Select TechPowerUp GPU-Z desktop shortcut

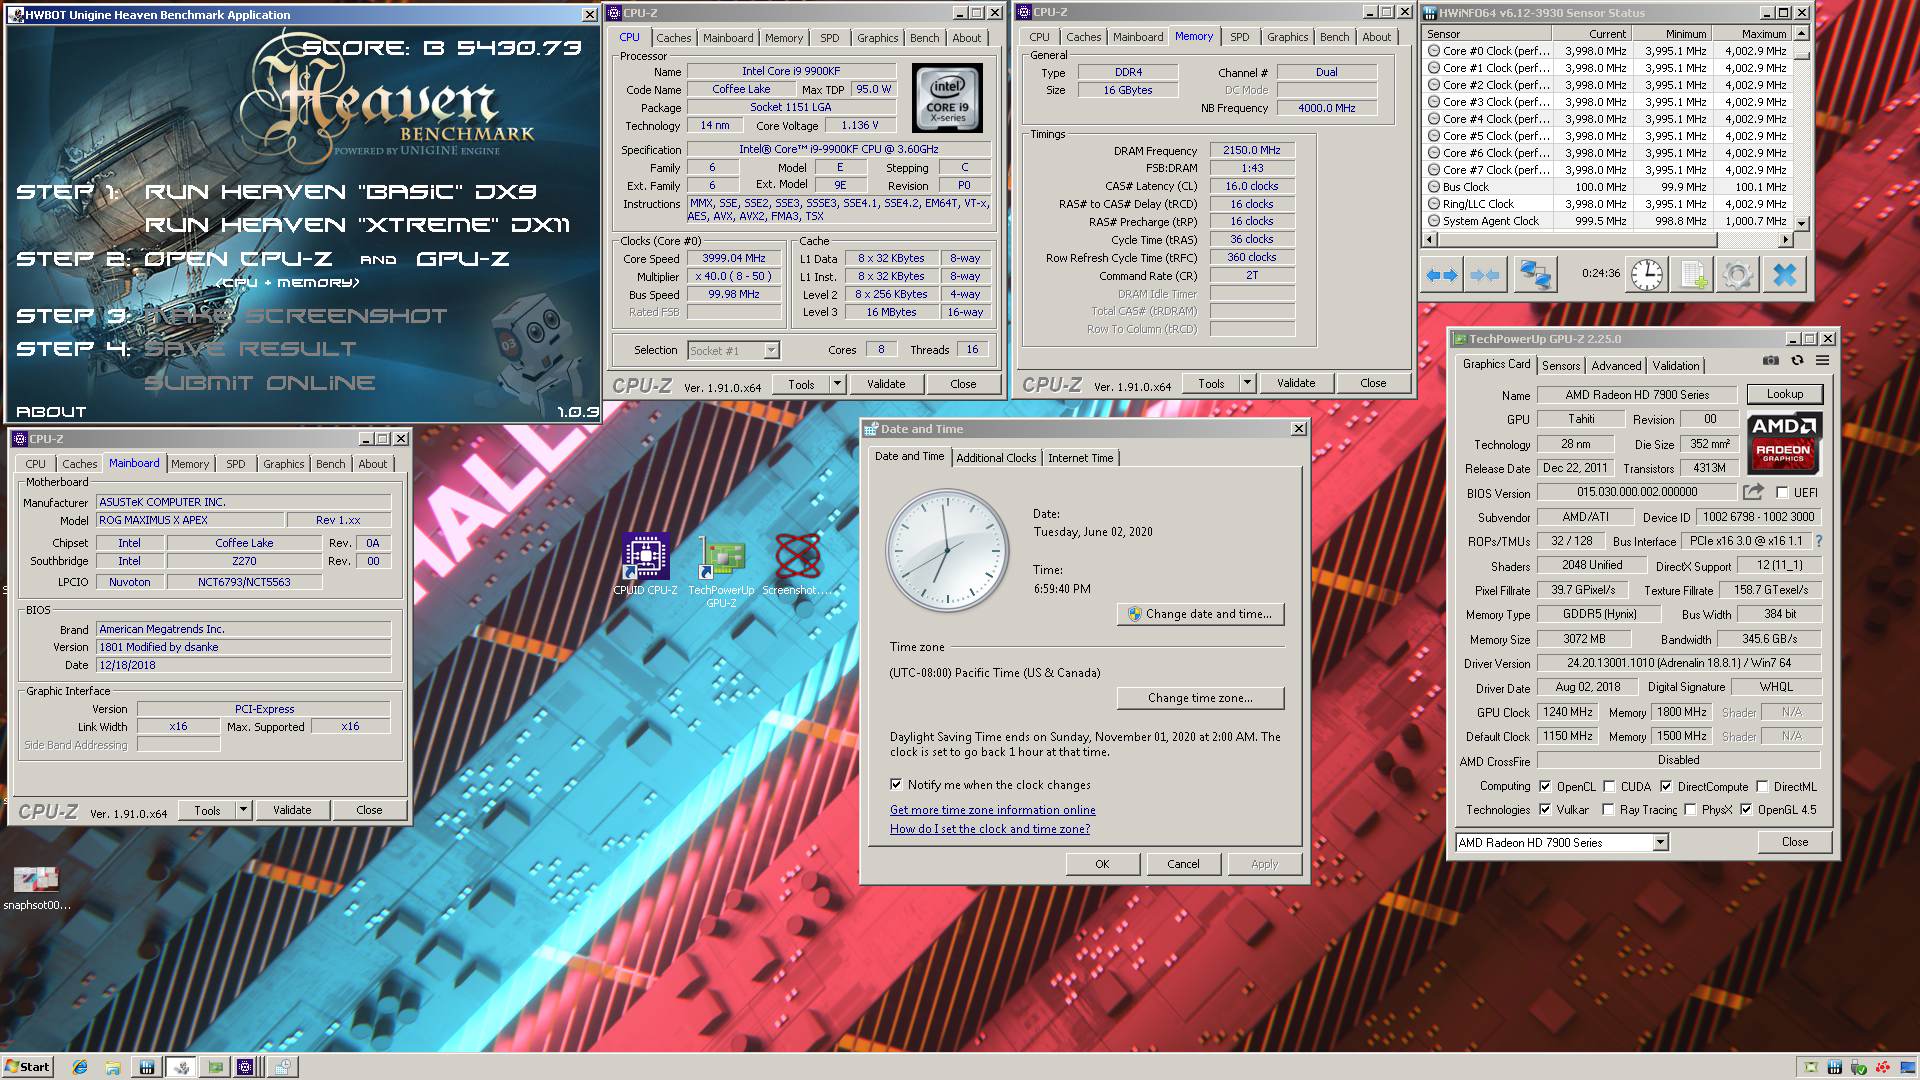click(721, 573)
